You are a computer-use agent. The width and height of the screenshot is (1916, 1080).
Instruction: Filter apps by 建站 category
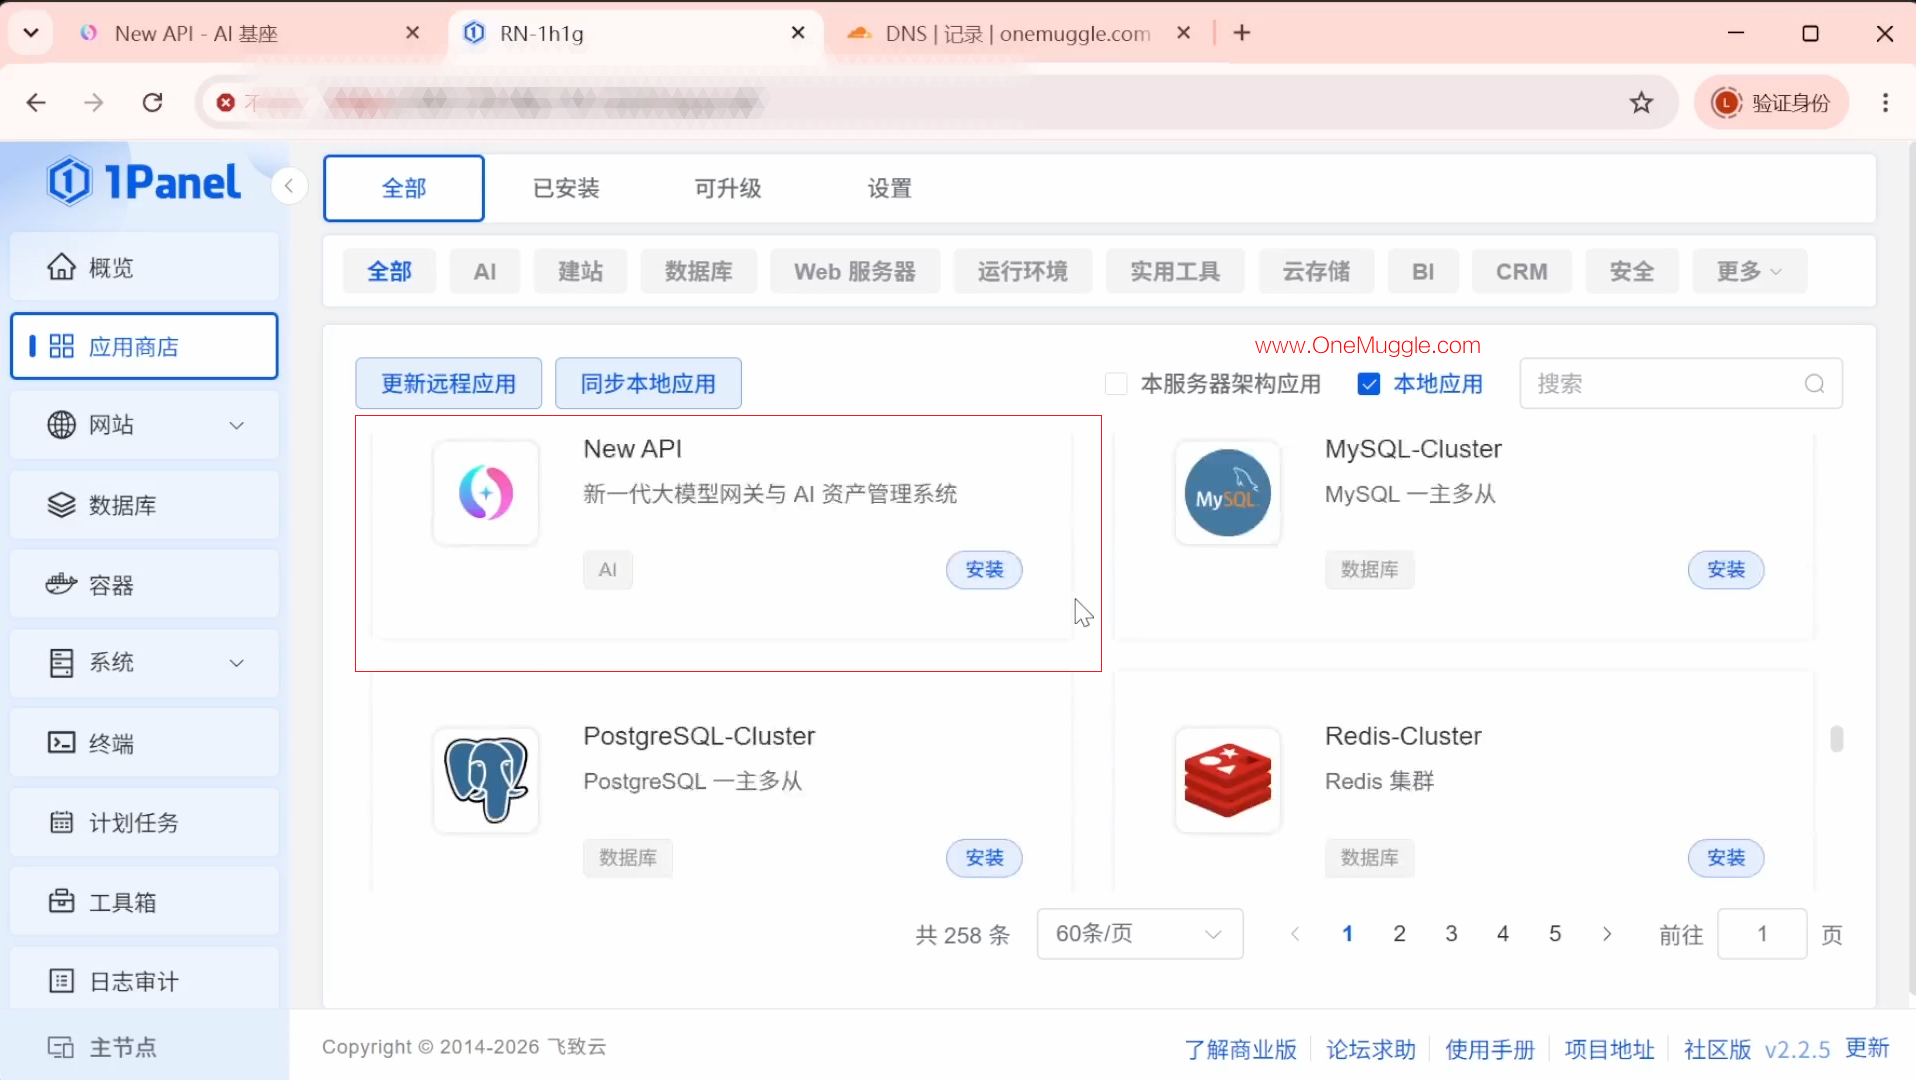point(580,271)
